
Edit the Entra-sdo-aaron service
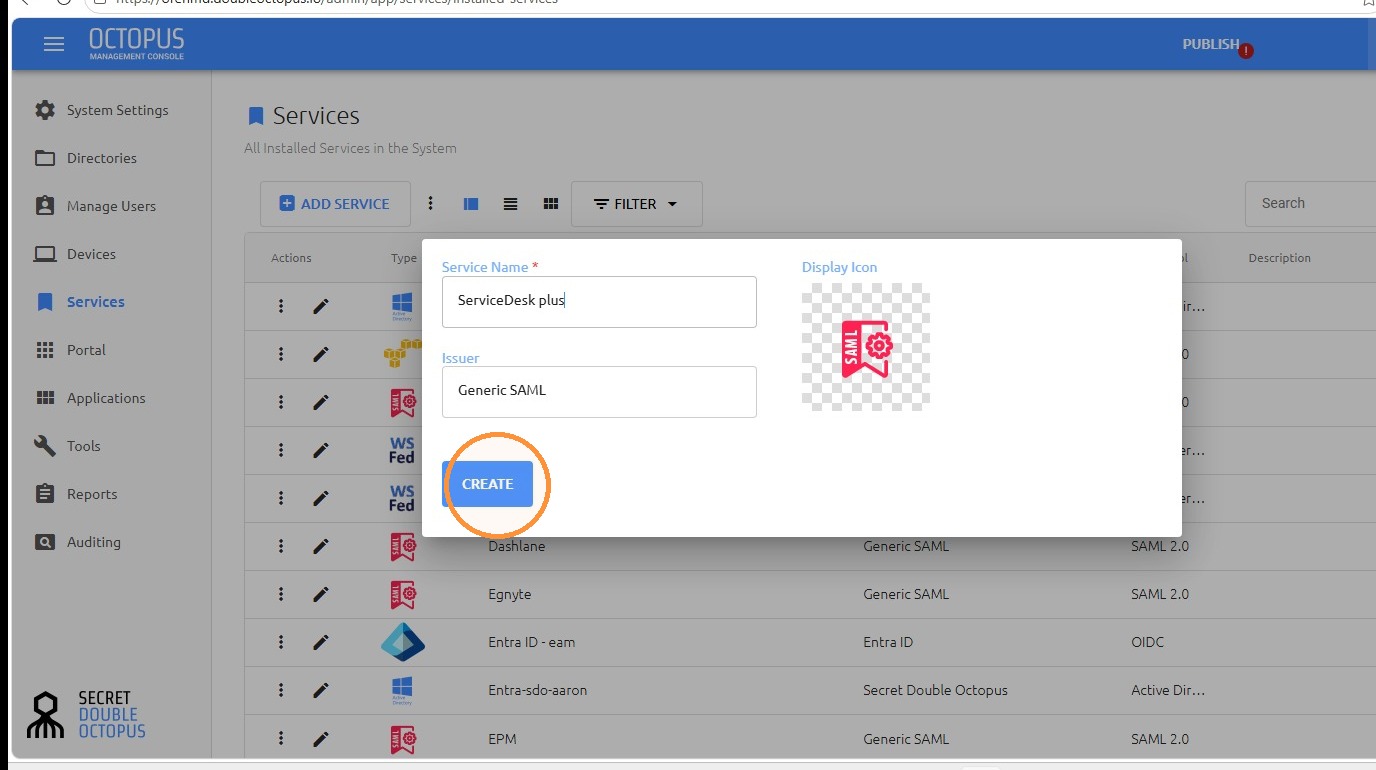pos(320,690)
